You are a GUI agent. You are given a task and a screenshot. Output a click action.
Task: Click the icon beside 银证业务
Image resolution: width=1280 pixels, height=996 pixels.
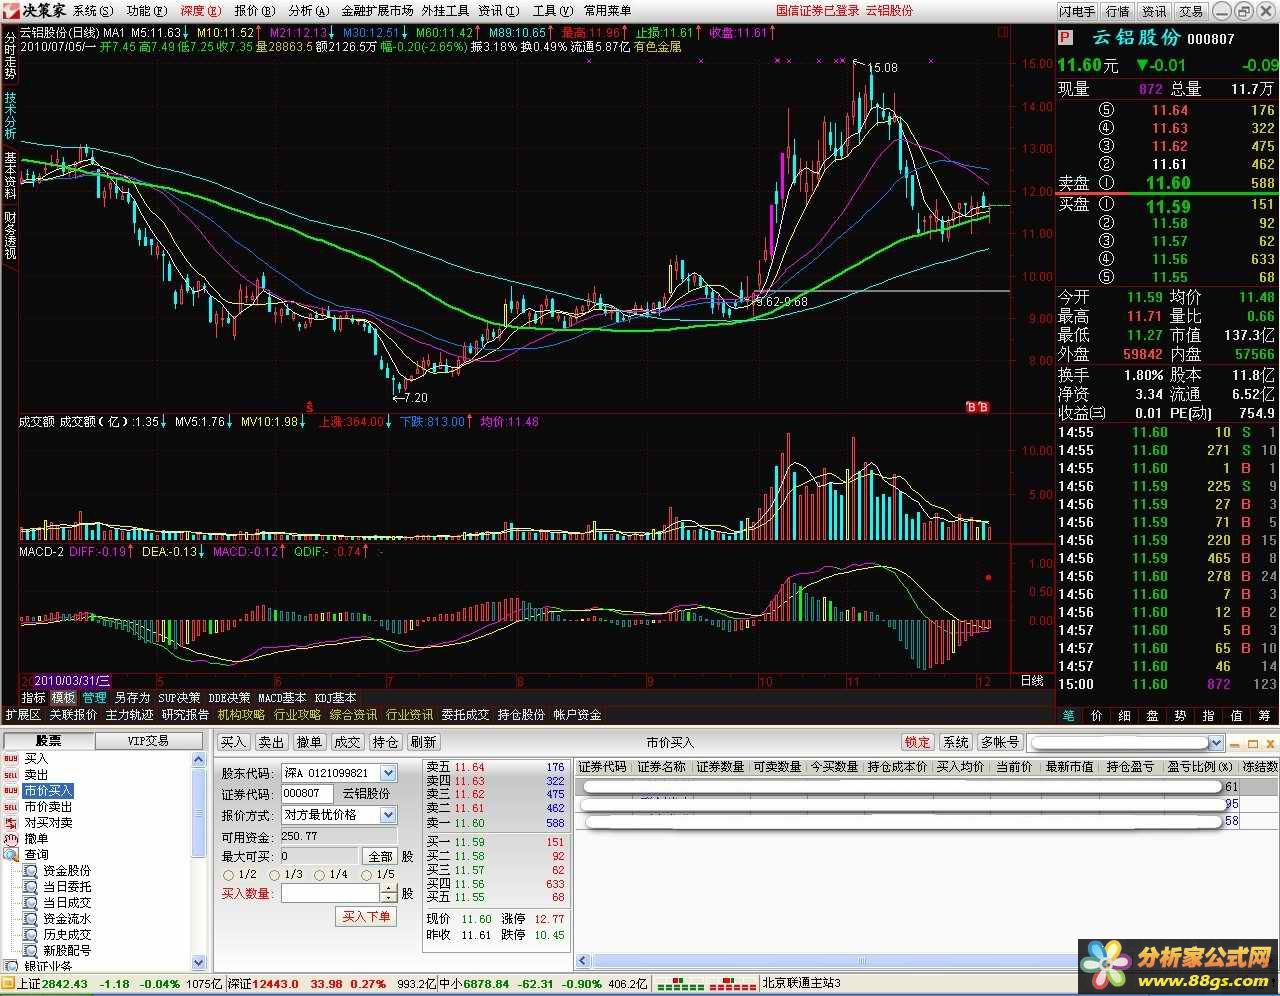coord(11,966)
